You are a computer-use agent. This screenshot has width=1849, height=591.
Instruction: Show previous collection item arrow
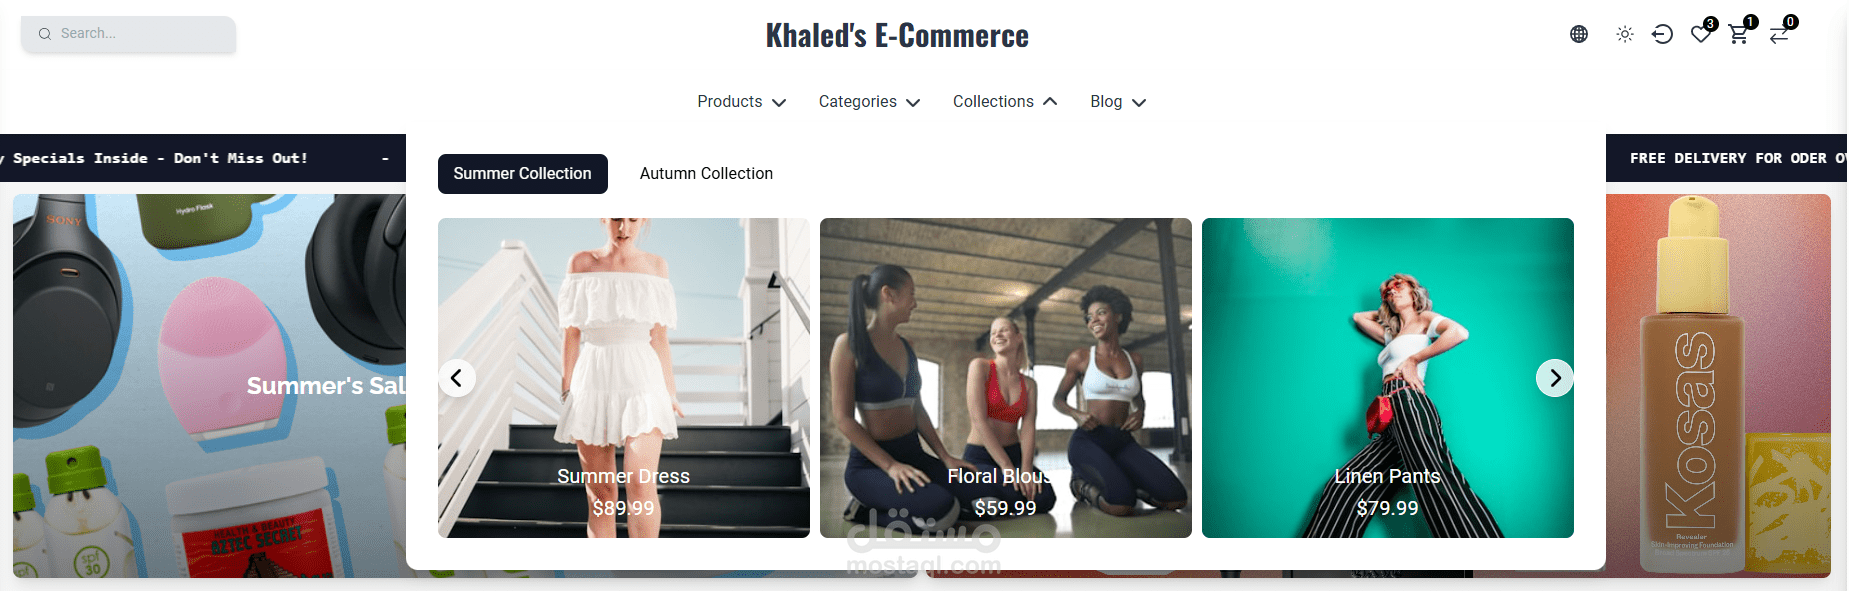tap(457, 378)
